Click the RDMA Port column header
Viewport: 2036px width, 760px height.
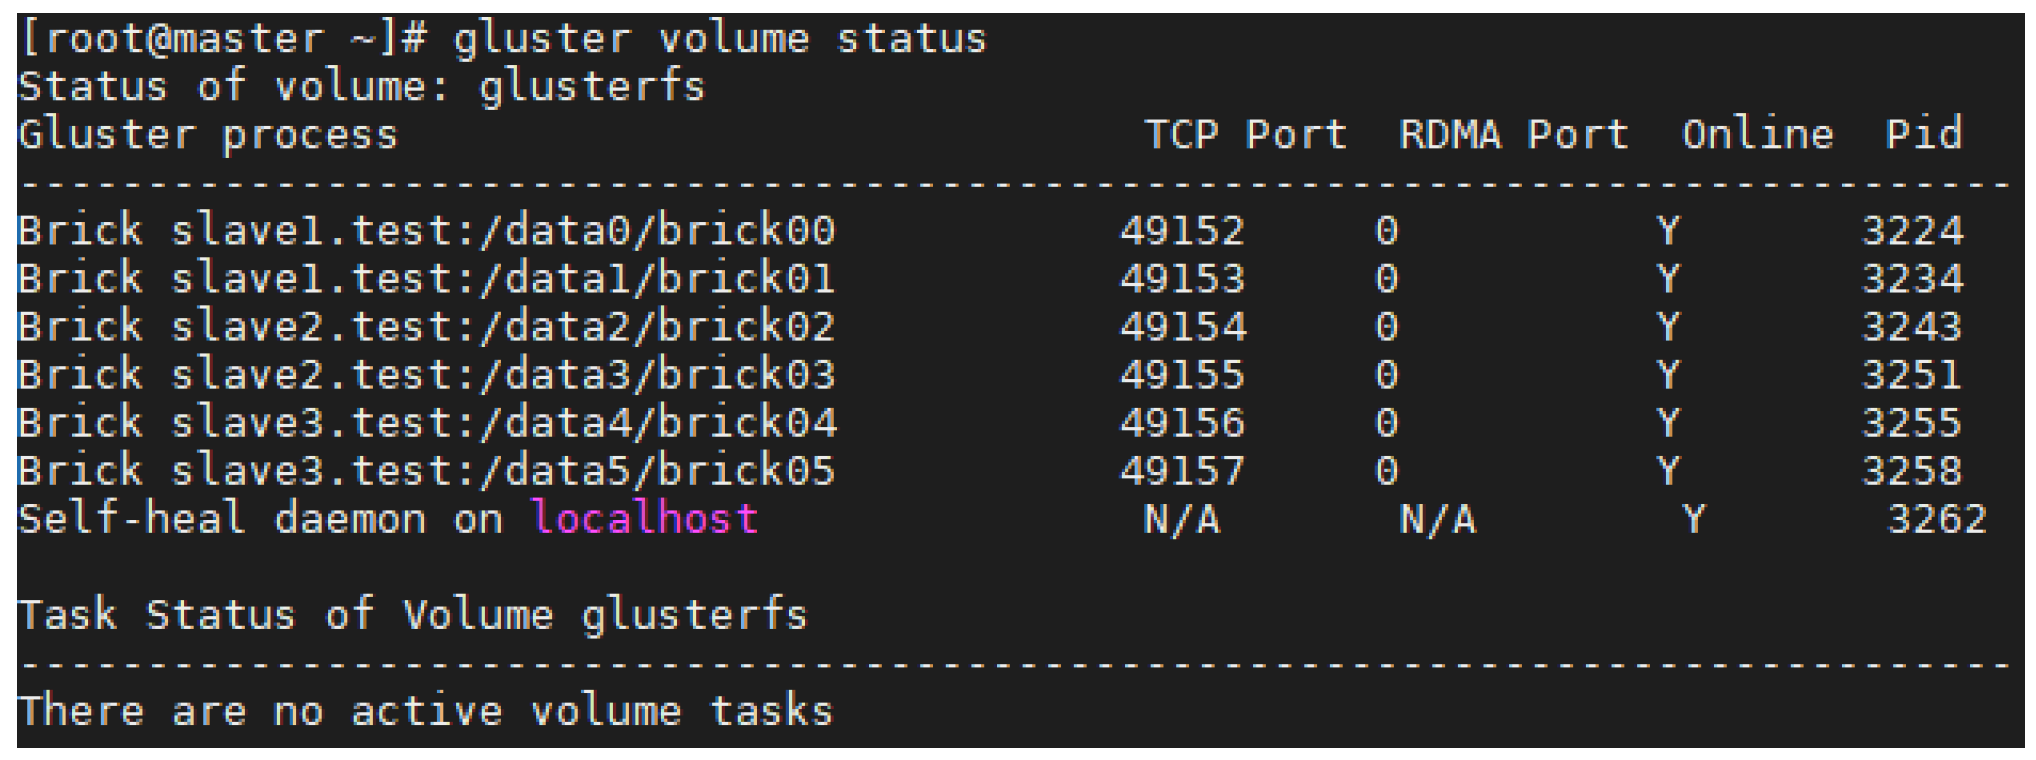1513,134
